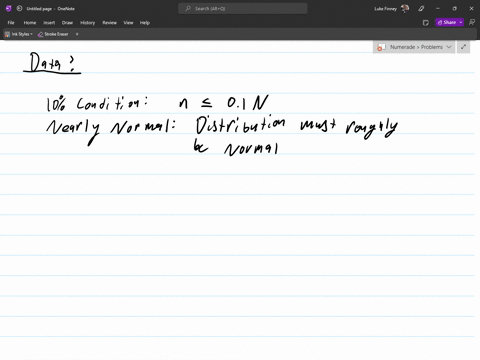Viewport: 480px width, 360px height.
Task: Open the File menu
Action: tap(11, 23)
